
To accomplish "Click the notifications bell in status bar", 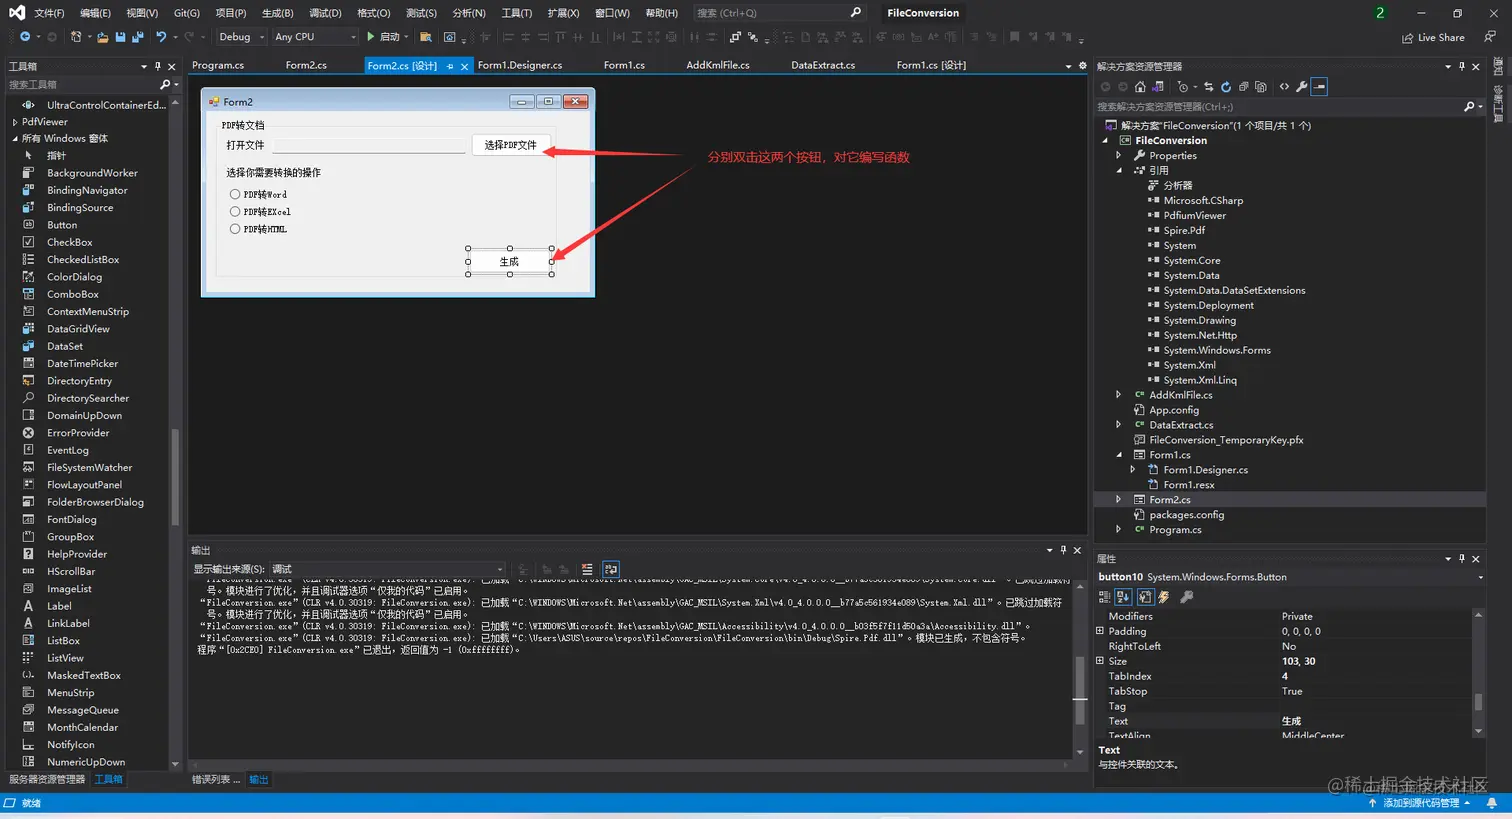I will coord(1492,803).
